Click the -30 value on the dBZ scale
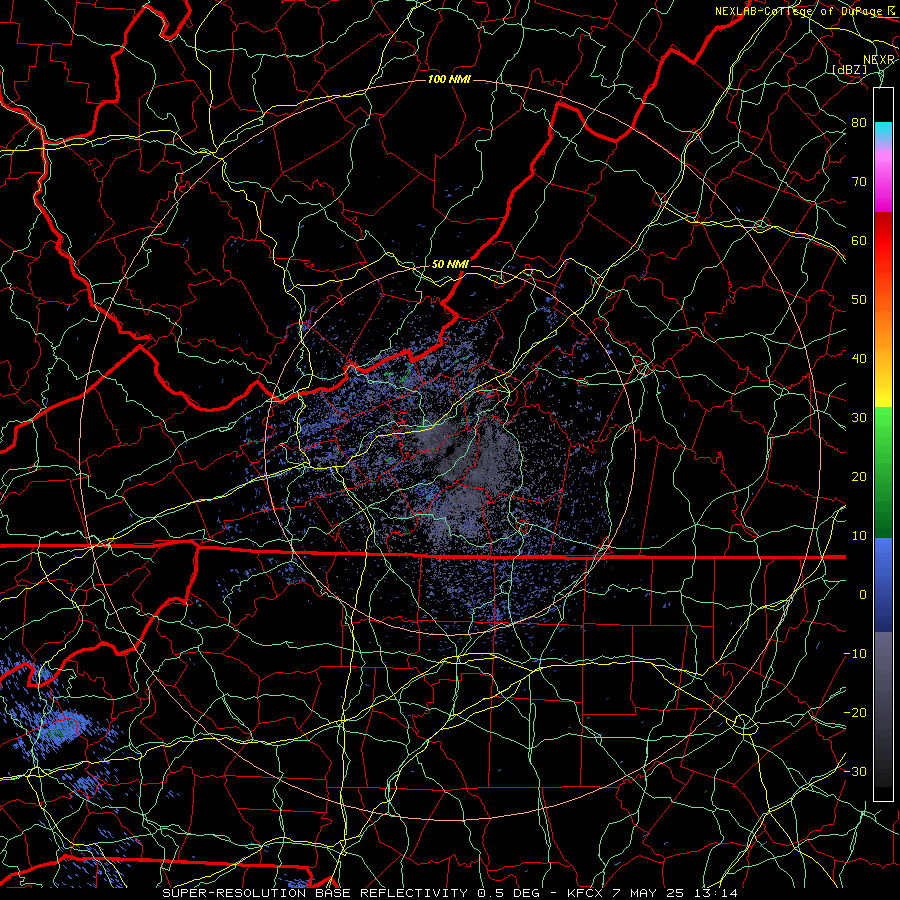Viewport: 900px width, 900px height. point(855,771)
